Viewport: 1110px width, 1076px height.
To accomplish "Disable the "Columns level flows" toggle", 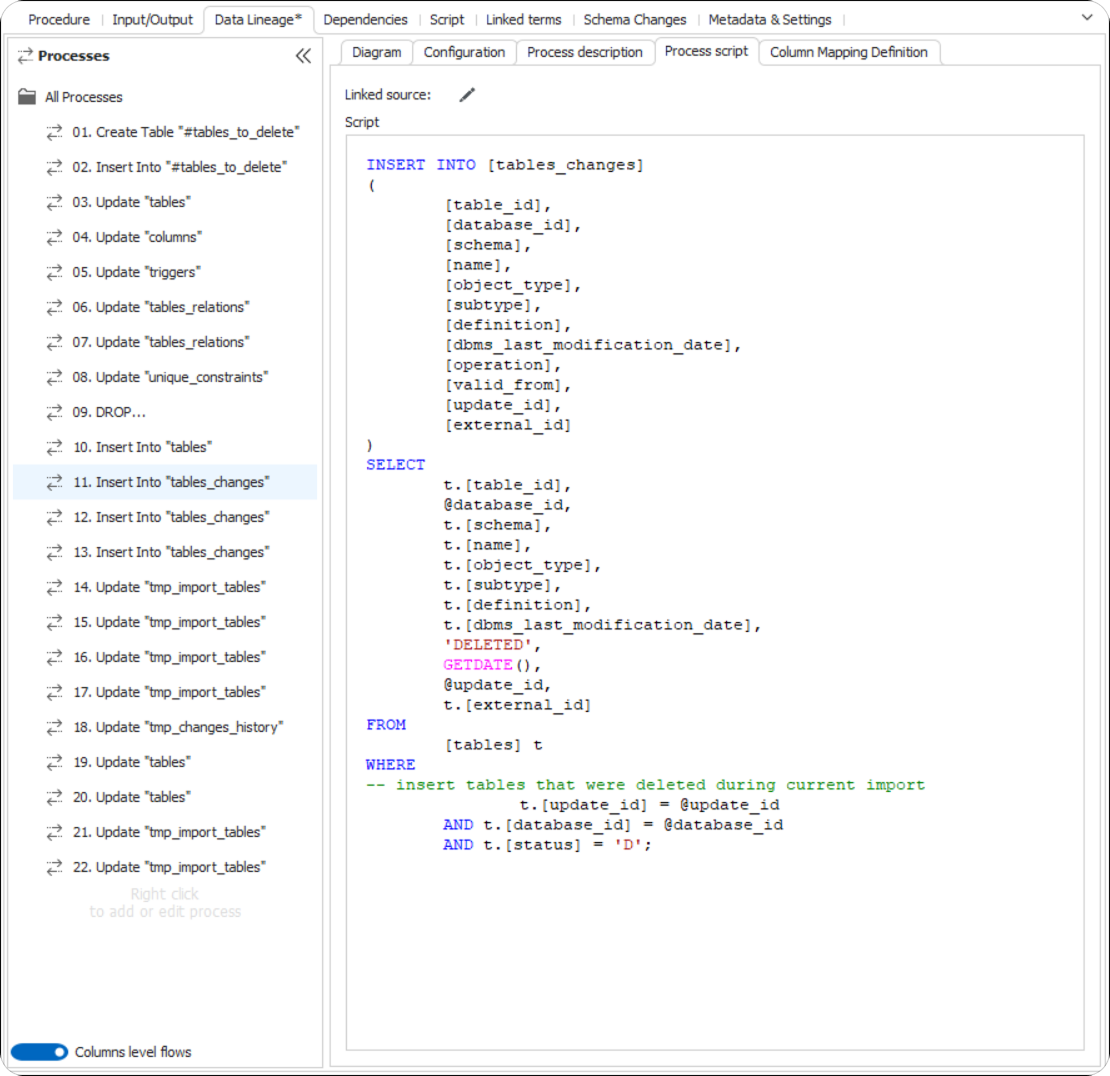I will tap(38, 1052).
